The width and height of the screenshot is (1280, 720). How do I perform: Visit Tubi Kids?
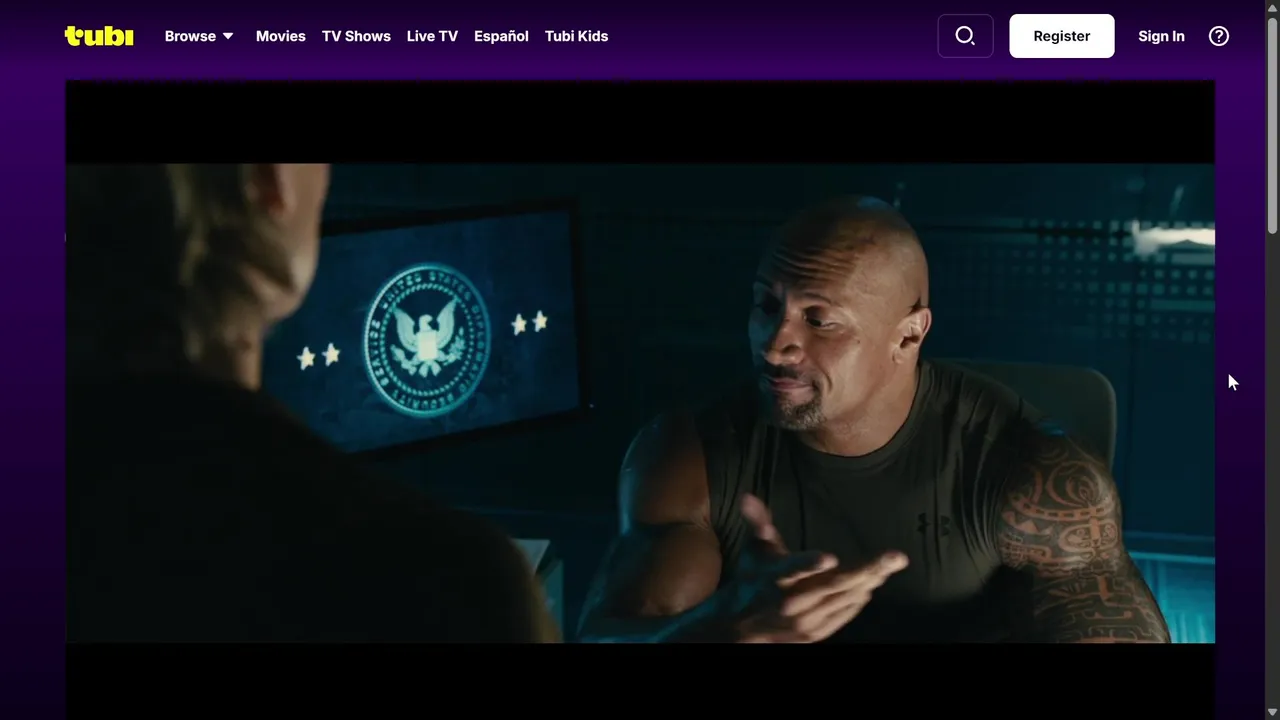coord(576,36)
